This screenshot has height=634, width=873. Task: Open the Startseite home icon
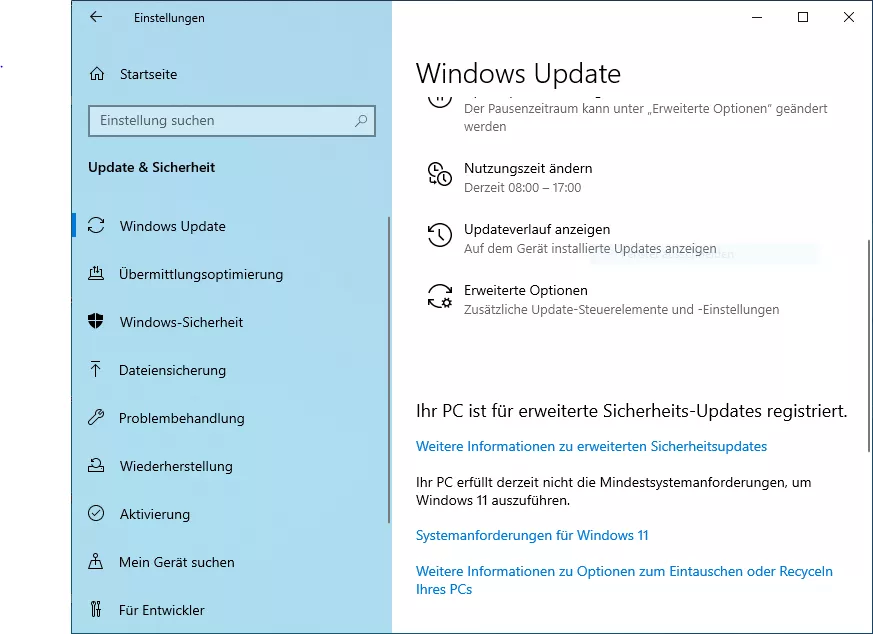[97, 73]
